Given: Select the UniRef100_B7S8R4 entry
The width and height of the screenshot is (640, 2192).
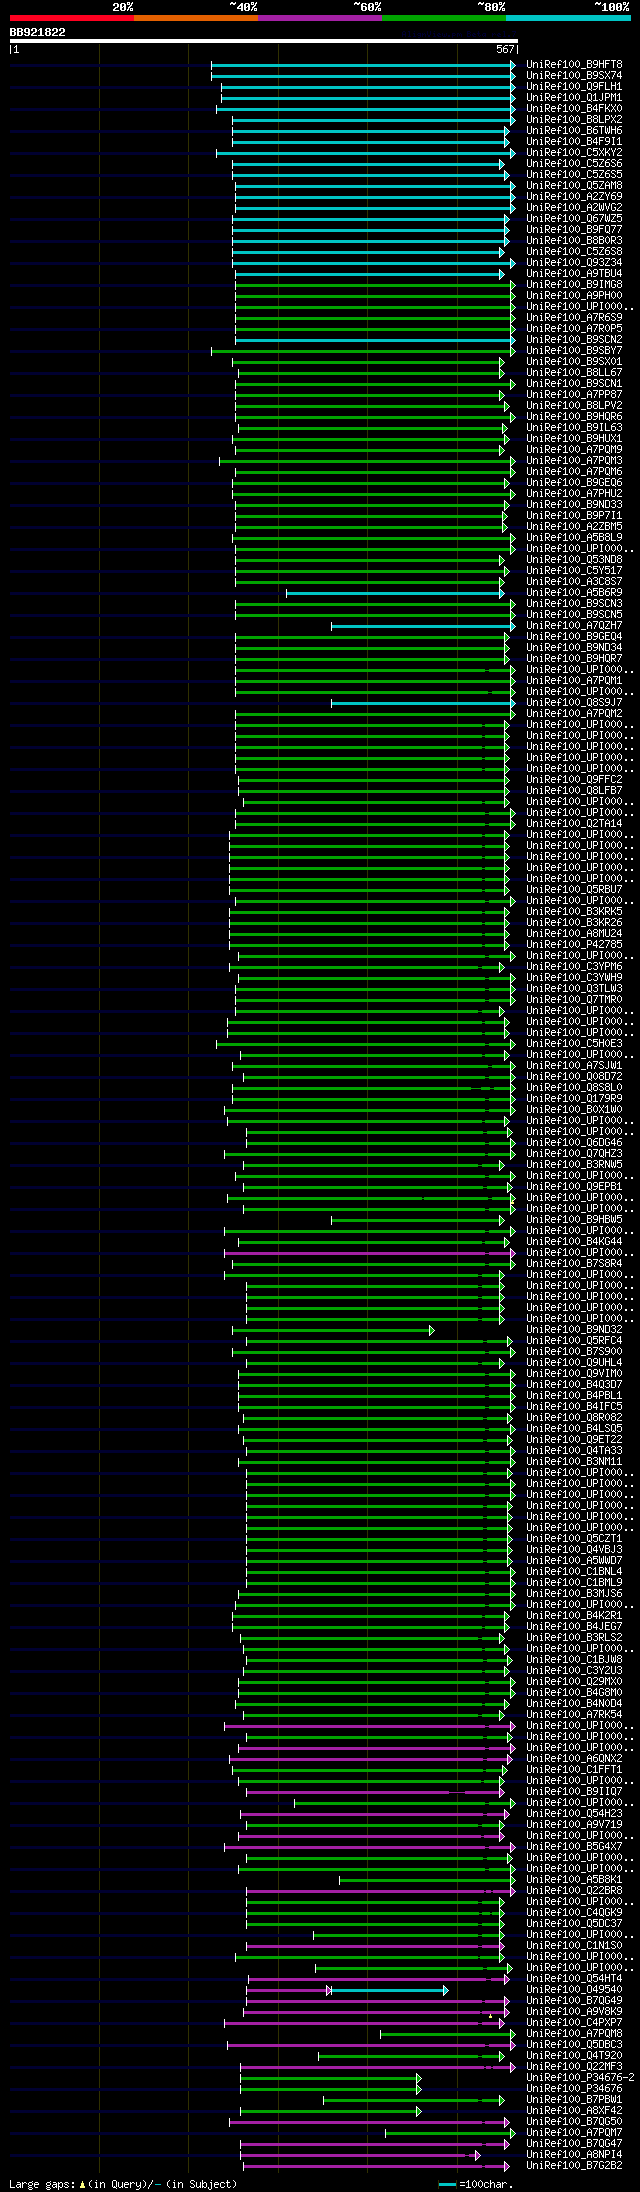Looking at the screenshot, I should (x=574, y=1263).
